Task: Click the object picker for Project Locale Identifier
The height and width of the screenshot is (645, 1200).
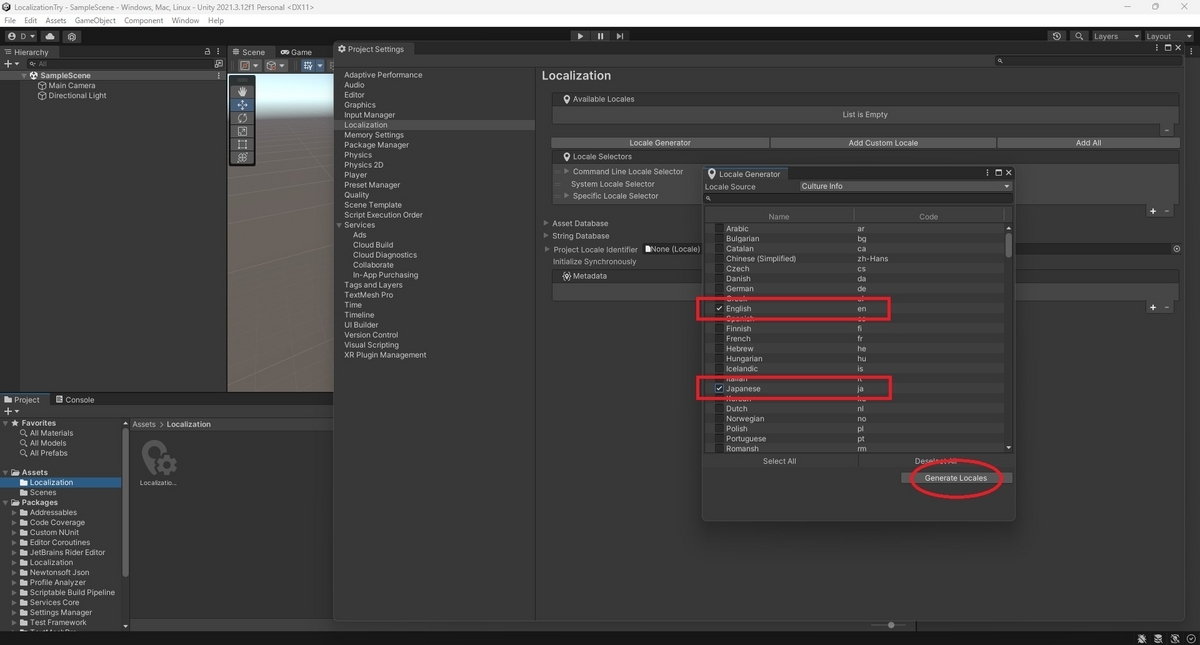Action: tap(1176, 249)
